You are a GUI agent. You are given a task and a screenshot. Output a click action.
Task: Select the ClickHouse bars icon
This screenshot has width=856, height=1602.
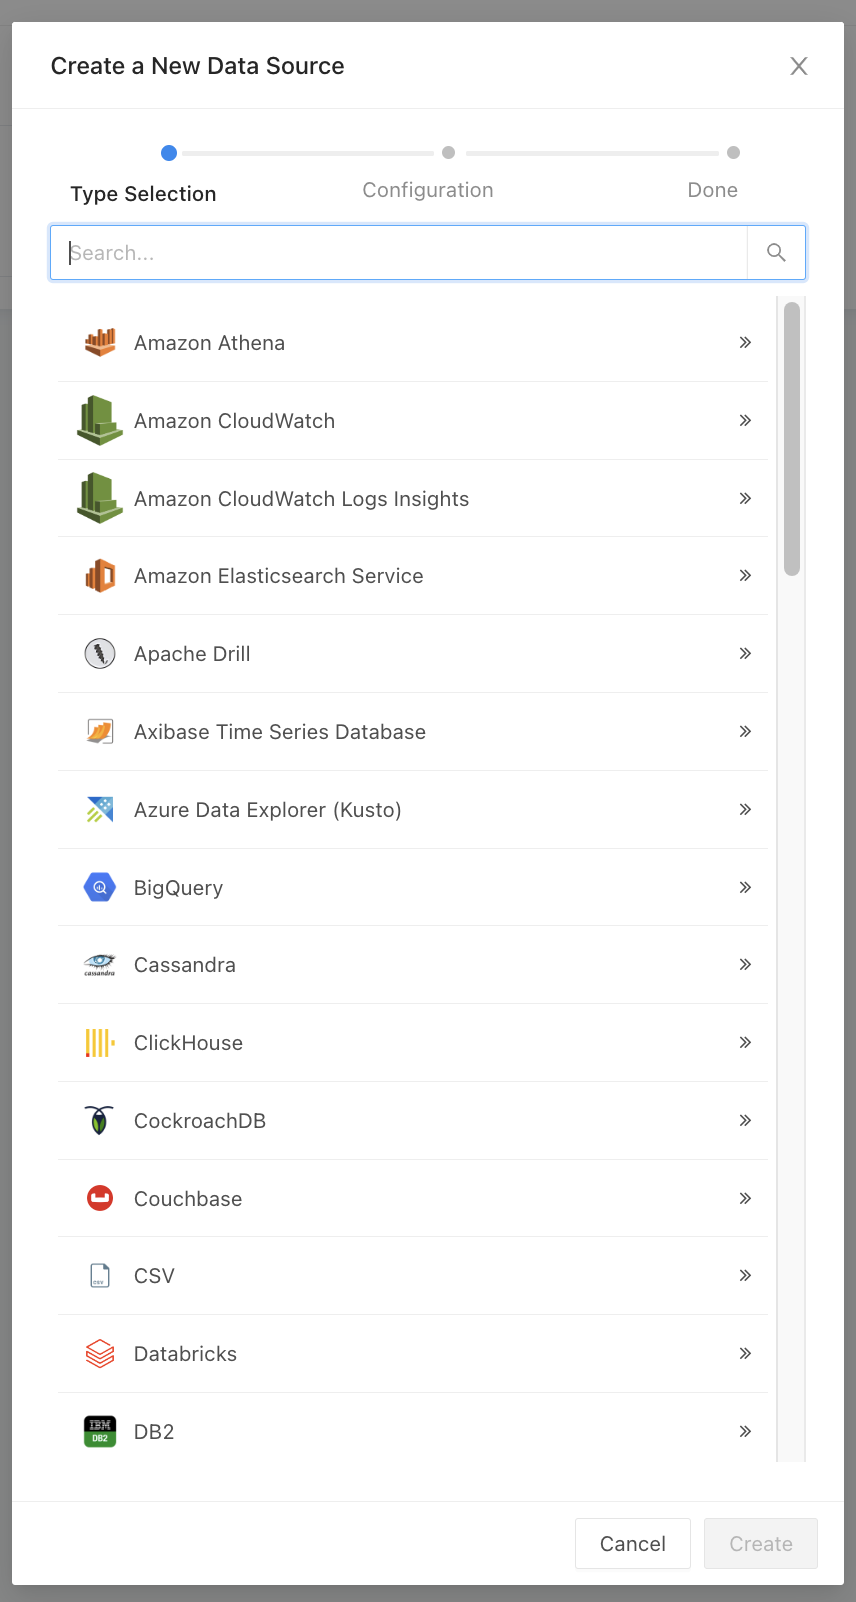pos(100,1042)
